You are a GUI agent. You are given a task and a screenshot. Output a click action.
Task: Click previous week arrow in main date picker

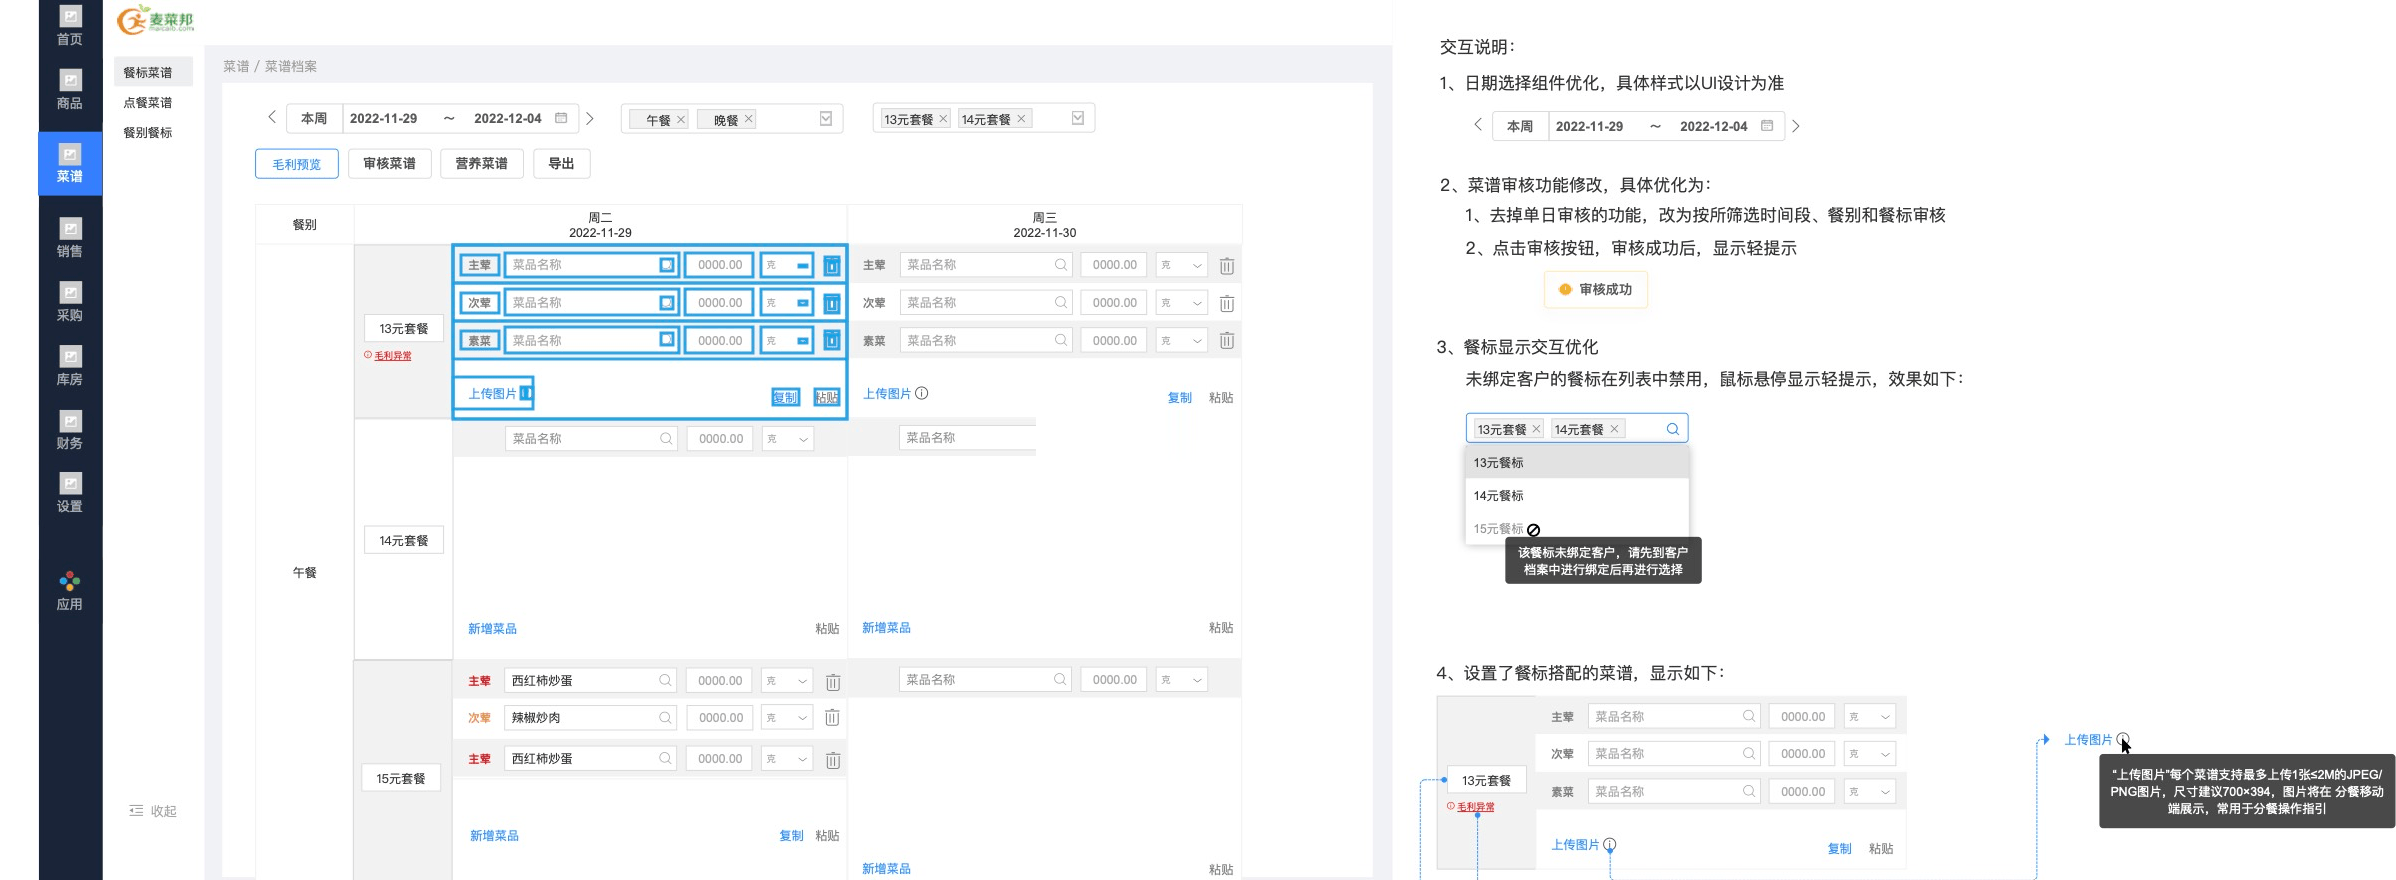click(272, 117)
